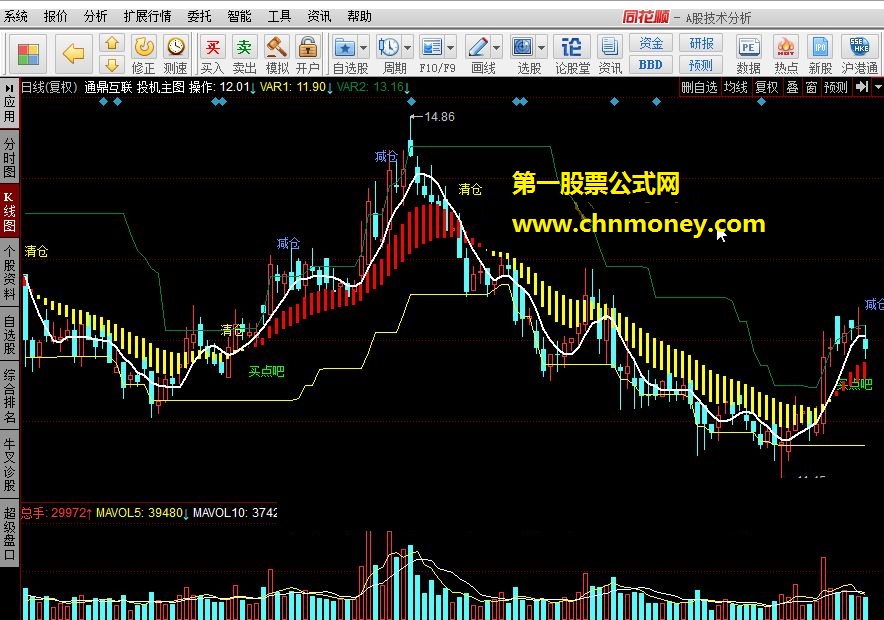Open the 资讯 menu in menu bar
The image size is (884, 620).
click(x=319, y=16)
